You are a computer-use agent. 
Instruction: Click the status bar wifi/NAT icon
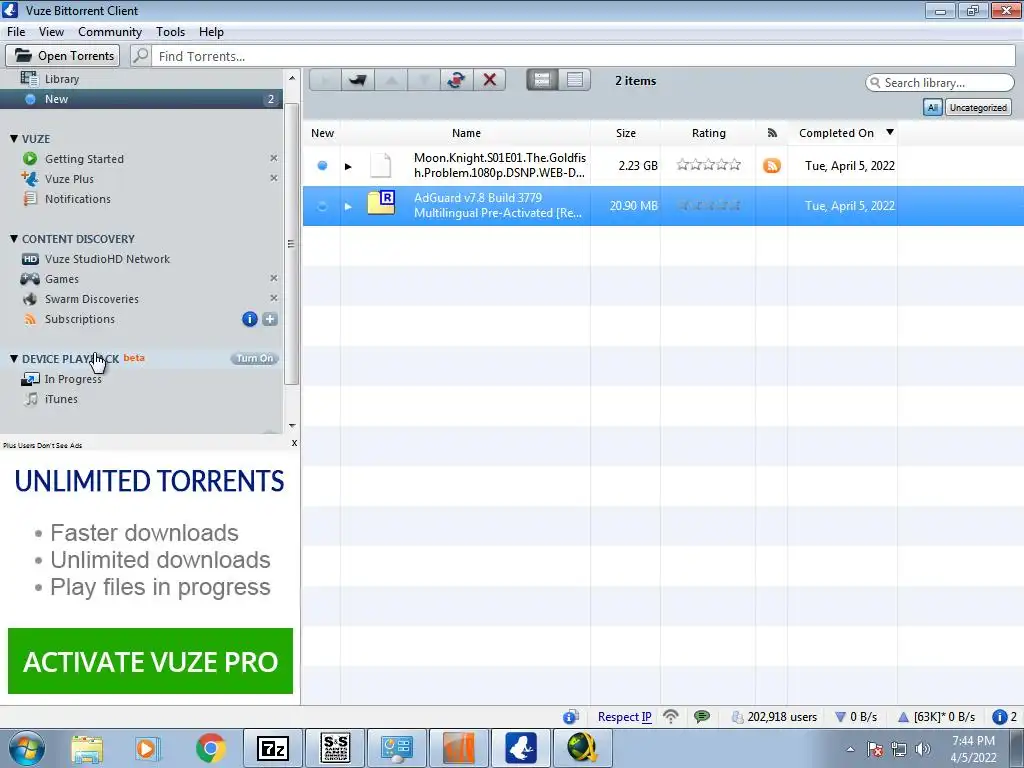pyautogui.click(x=671, y=716)
